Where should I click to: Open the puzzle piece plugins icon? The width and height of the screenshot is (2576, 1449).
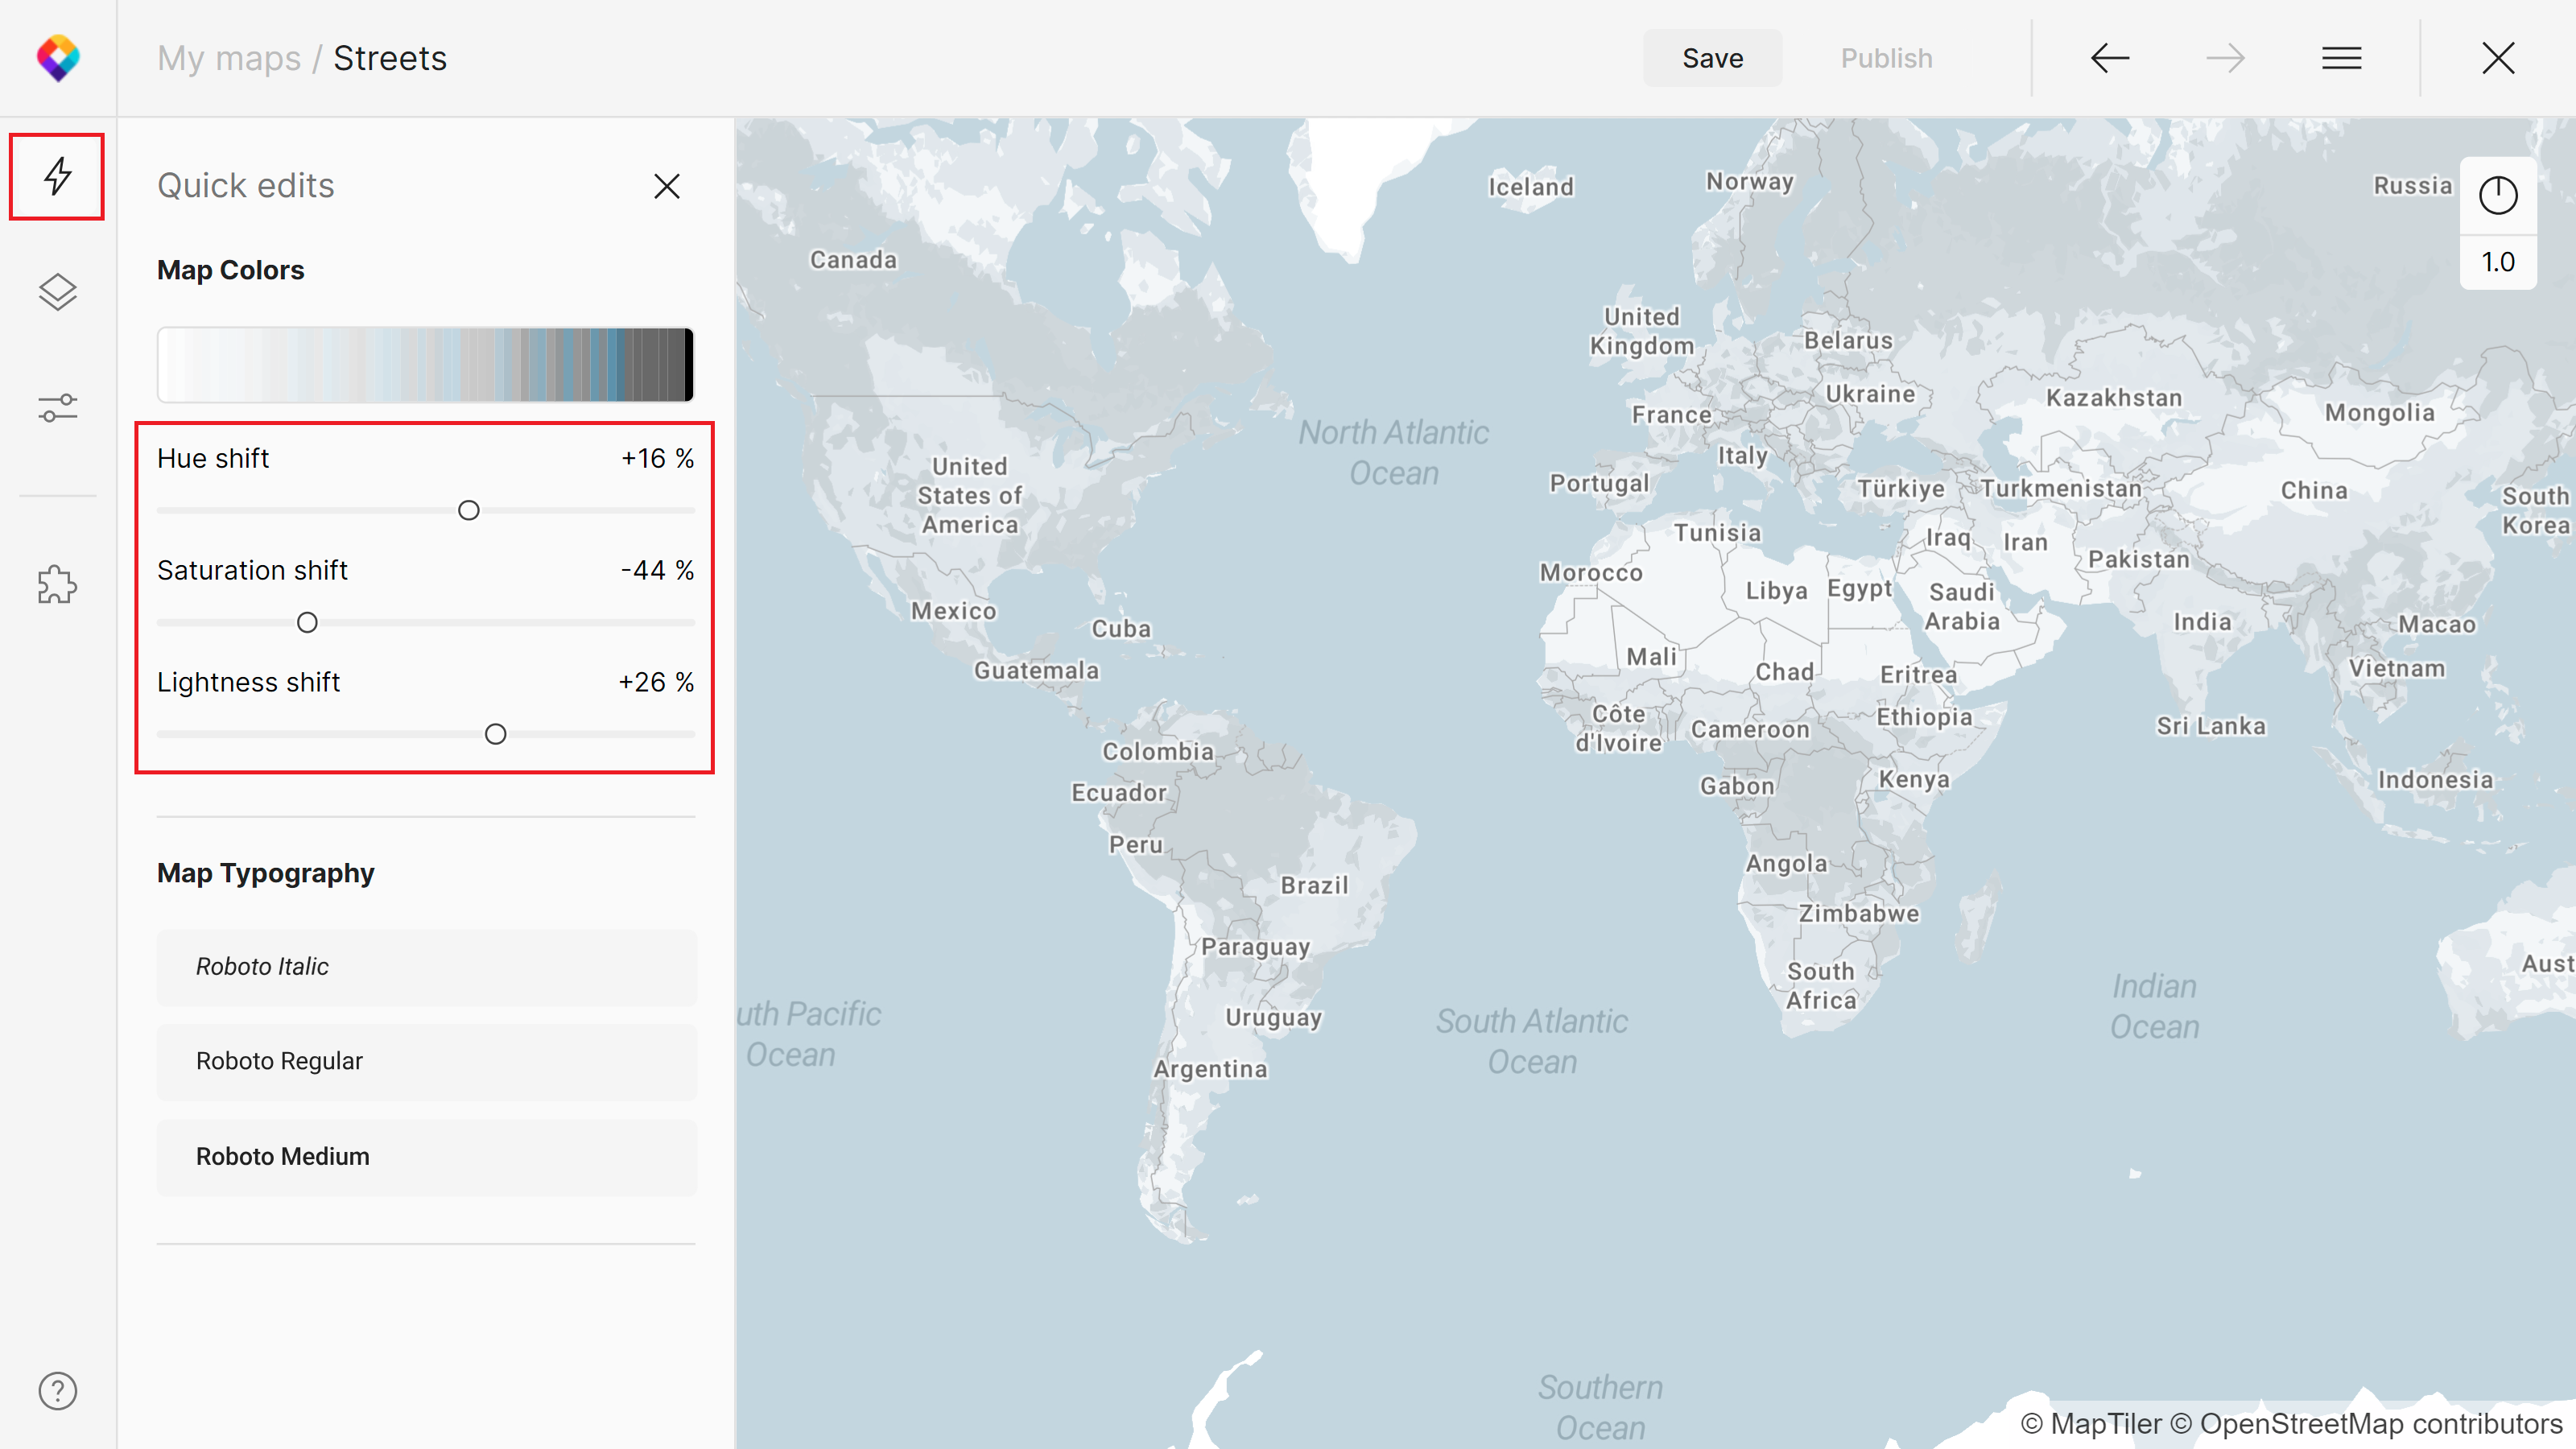pyautogui.click(x=57, y=585)
